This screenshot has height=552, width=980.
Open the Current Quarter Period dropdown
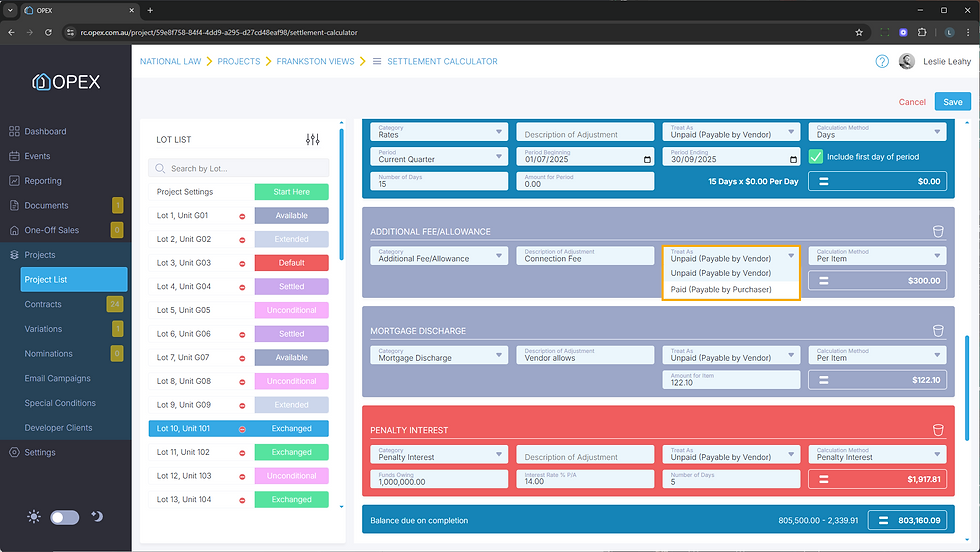pyautogui.click(x=439, y=156)
